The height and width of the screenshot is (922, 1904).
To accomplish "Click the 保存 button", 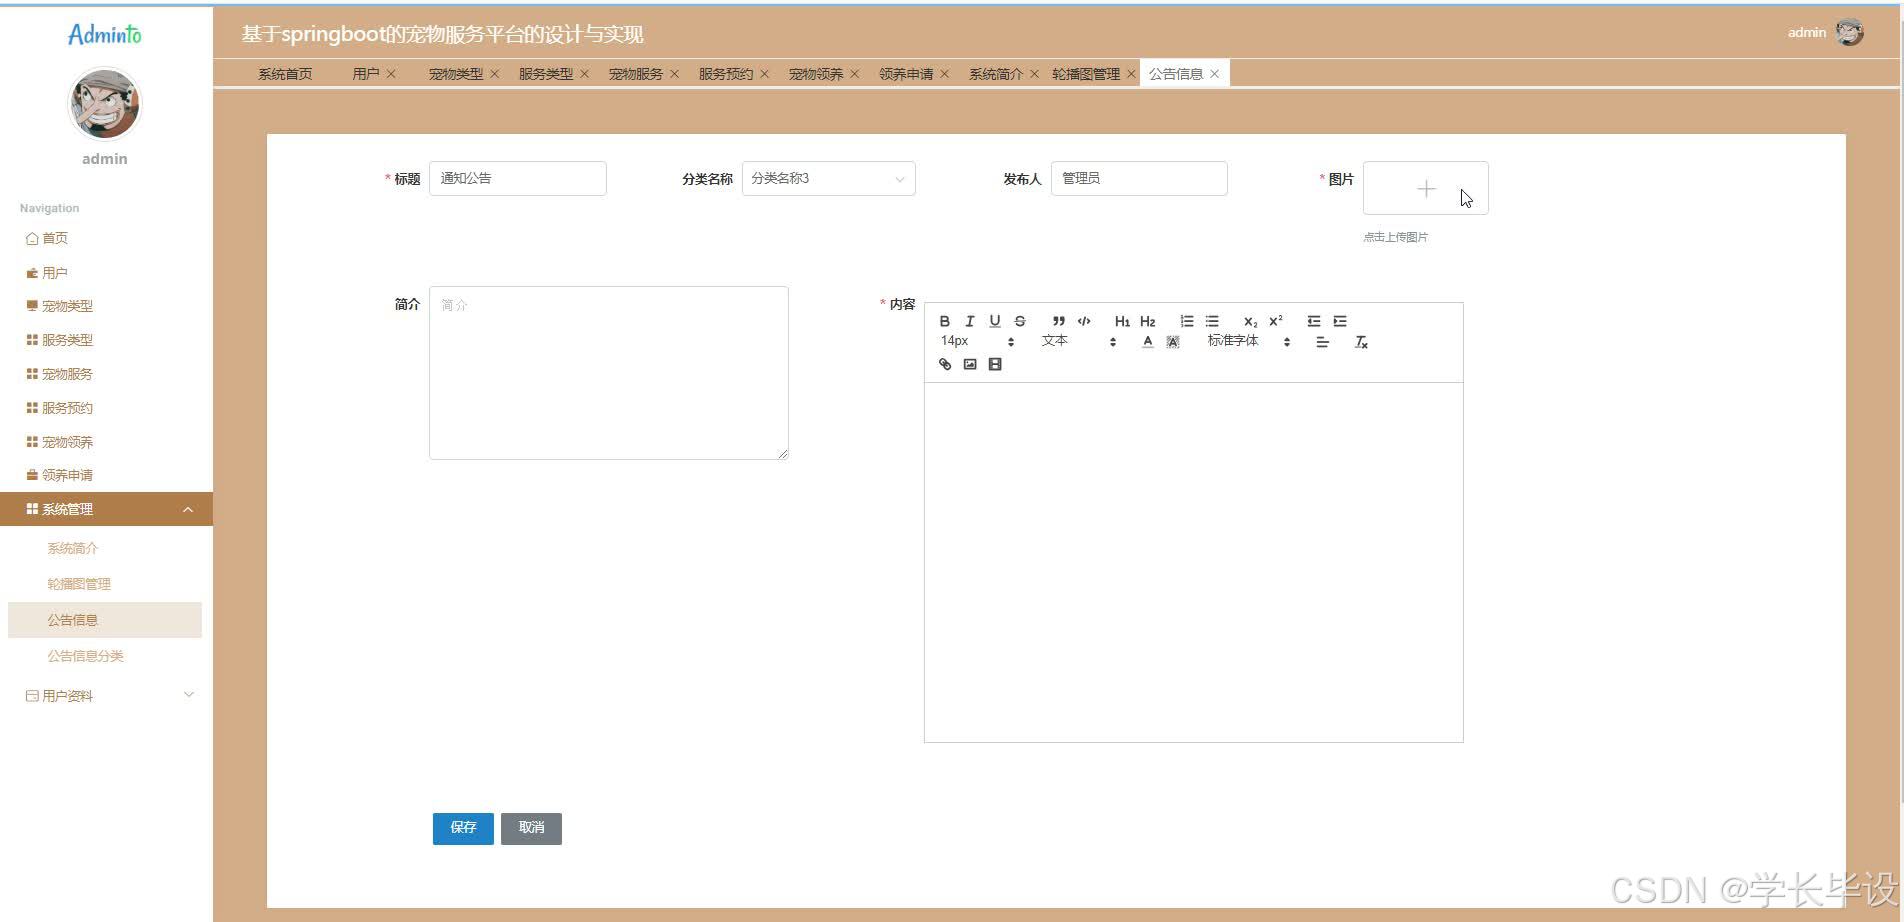I will point(463,828).
